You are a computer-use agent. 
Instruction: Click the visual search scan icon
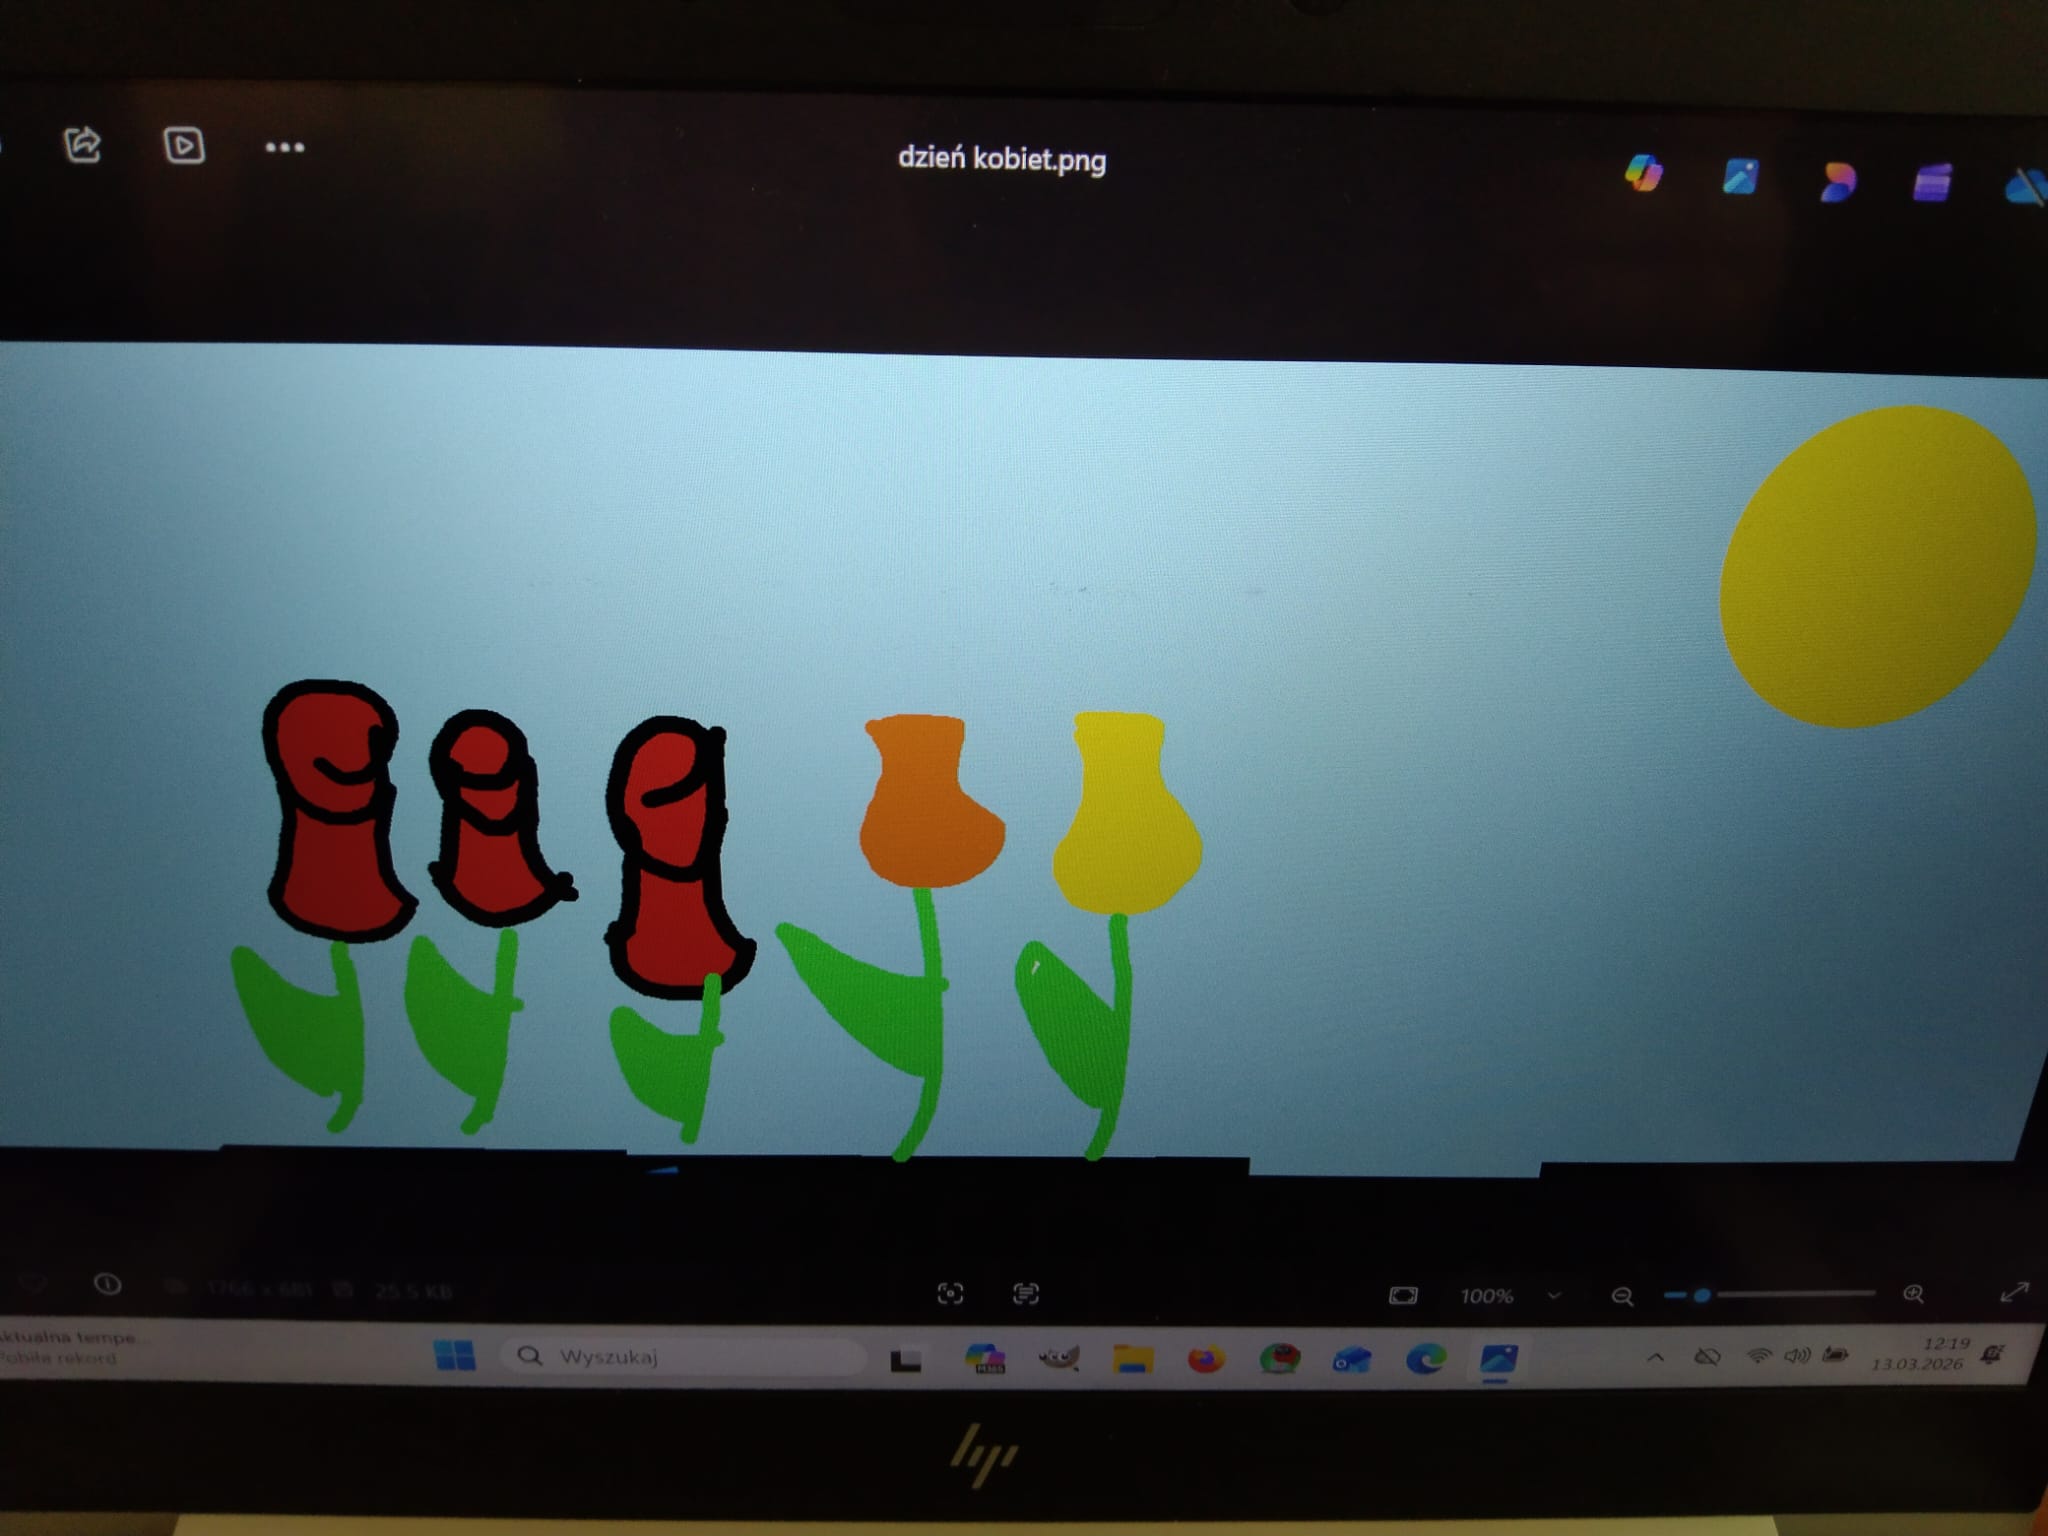pyautogui.click(x=950, y=1293)
